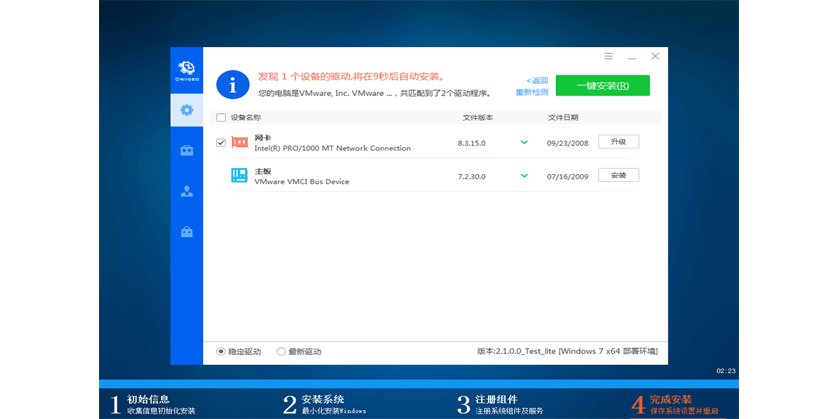Viewport: 838px width, 419px height.
Task: Open the bottom toolbox sidebar icon
Action: (185, 232)
